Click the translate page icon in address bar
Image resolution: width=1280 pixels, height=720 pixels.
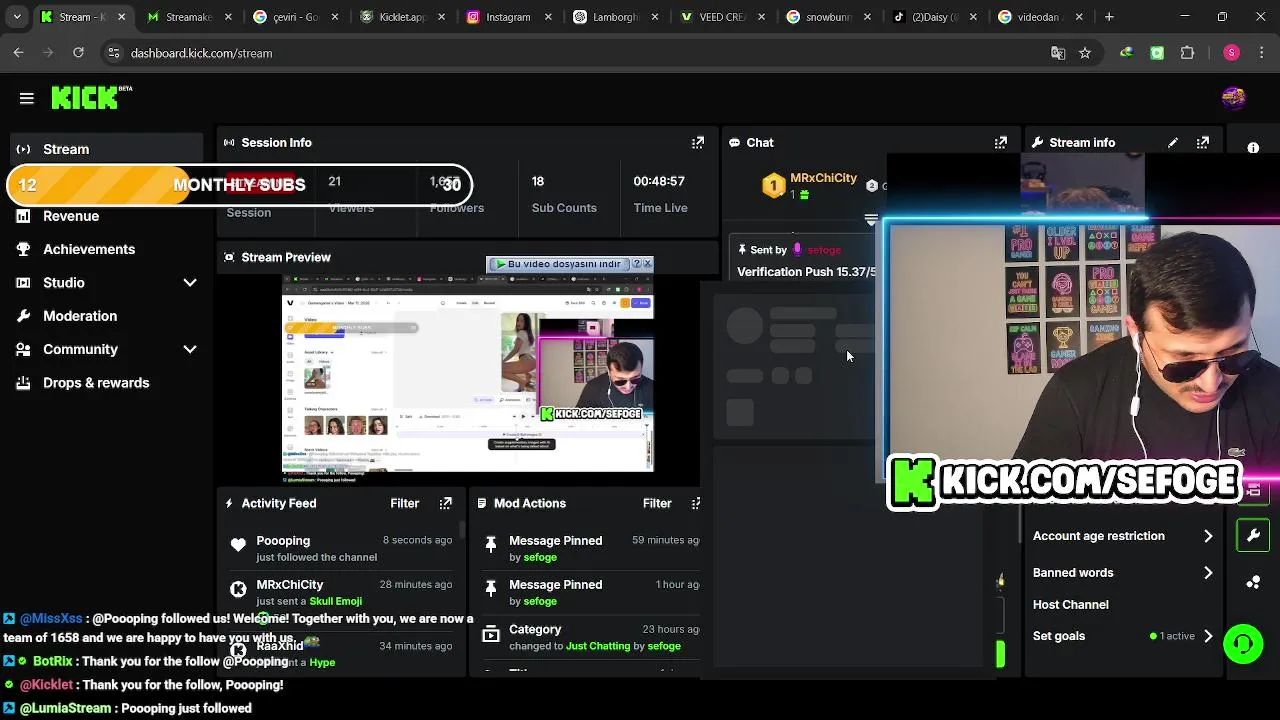coord(1058,53)
